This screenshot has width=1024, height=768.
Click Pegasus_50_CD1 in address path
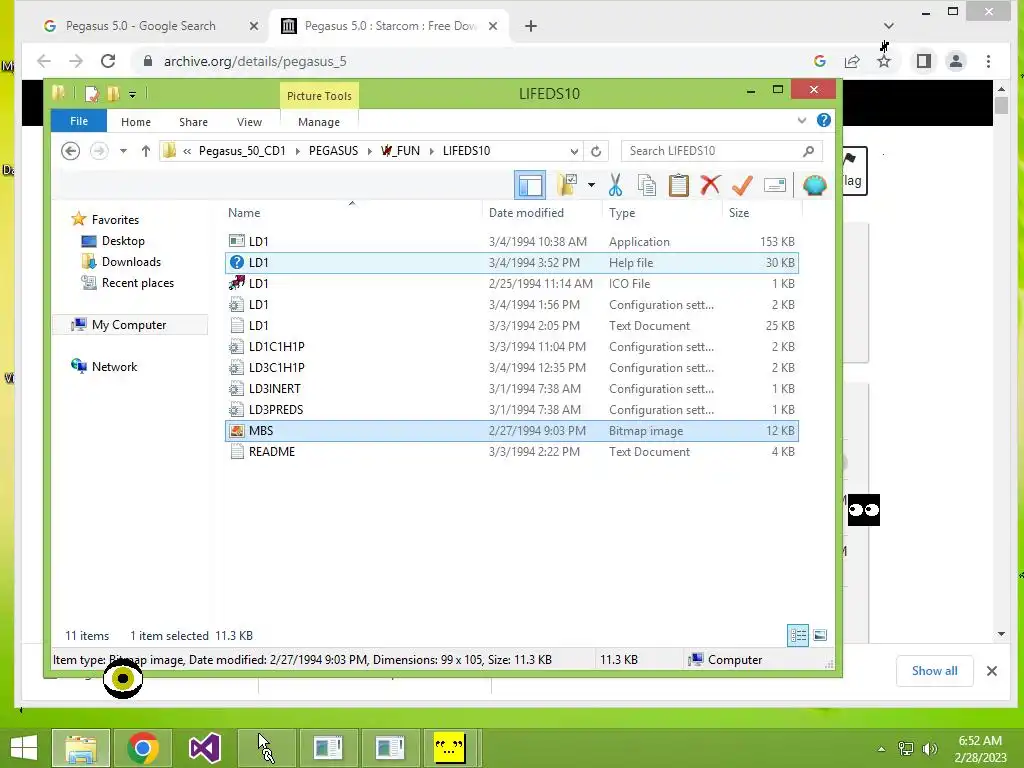pyautogui.click(x=242, y=151)
